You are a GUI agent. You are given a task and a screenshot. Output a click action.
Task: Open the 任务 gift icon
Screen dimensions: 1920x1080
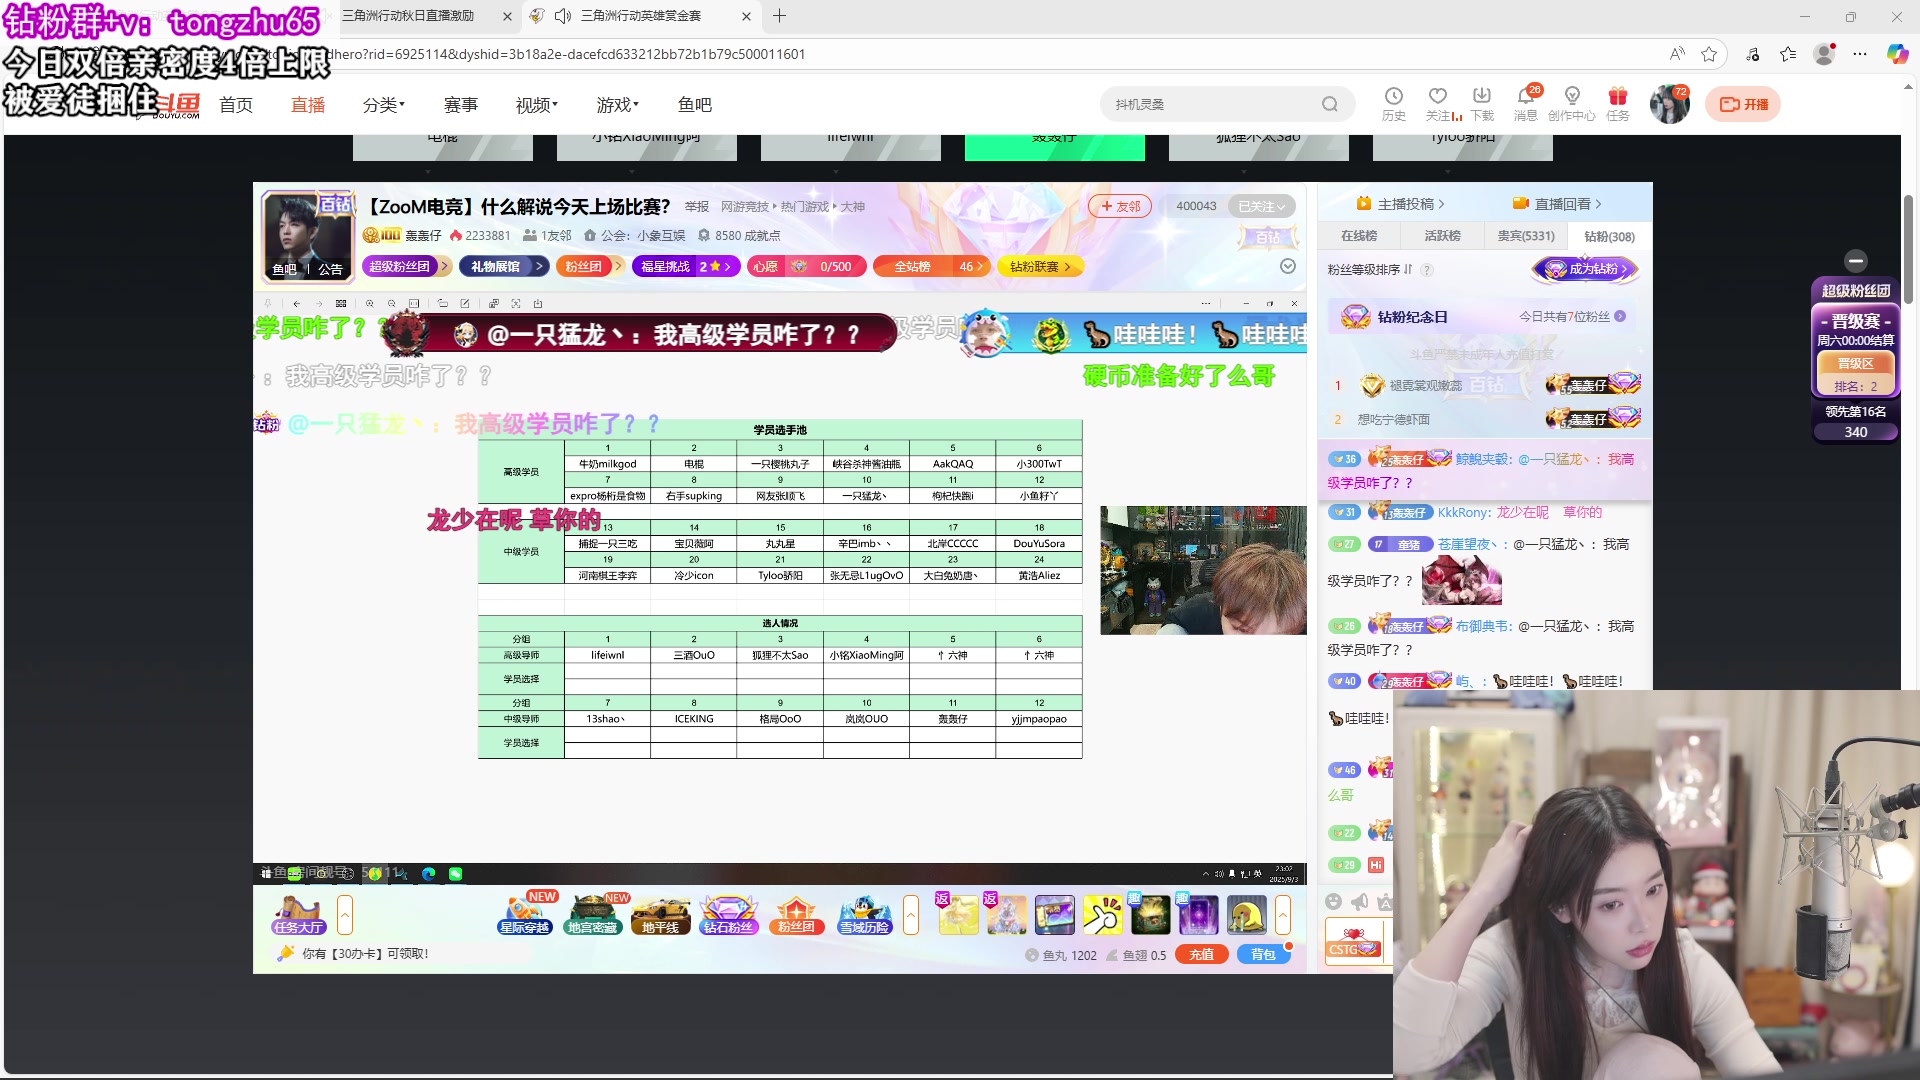pos(1618,103)
